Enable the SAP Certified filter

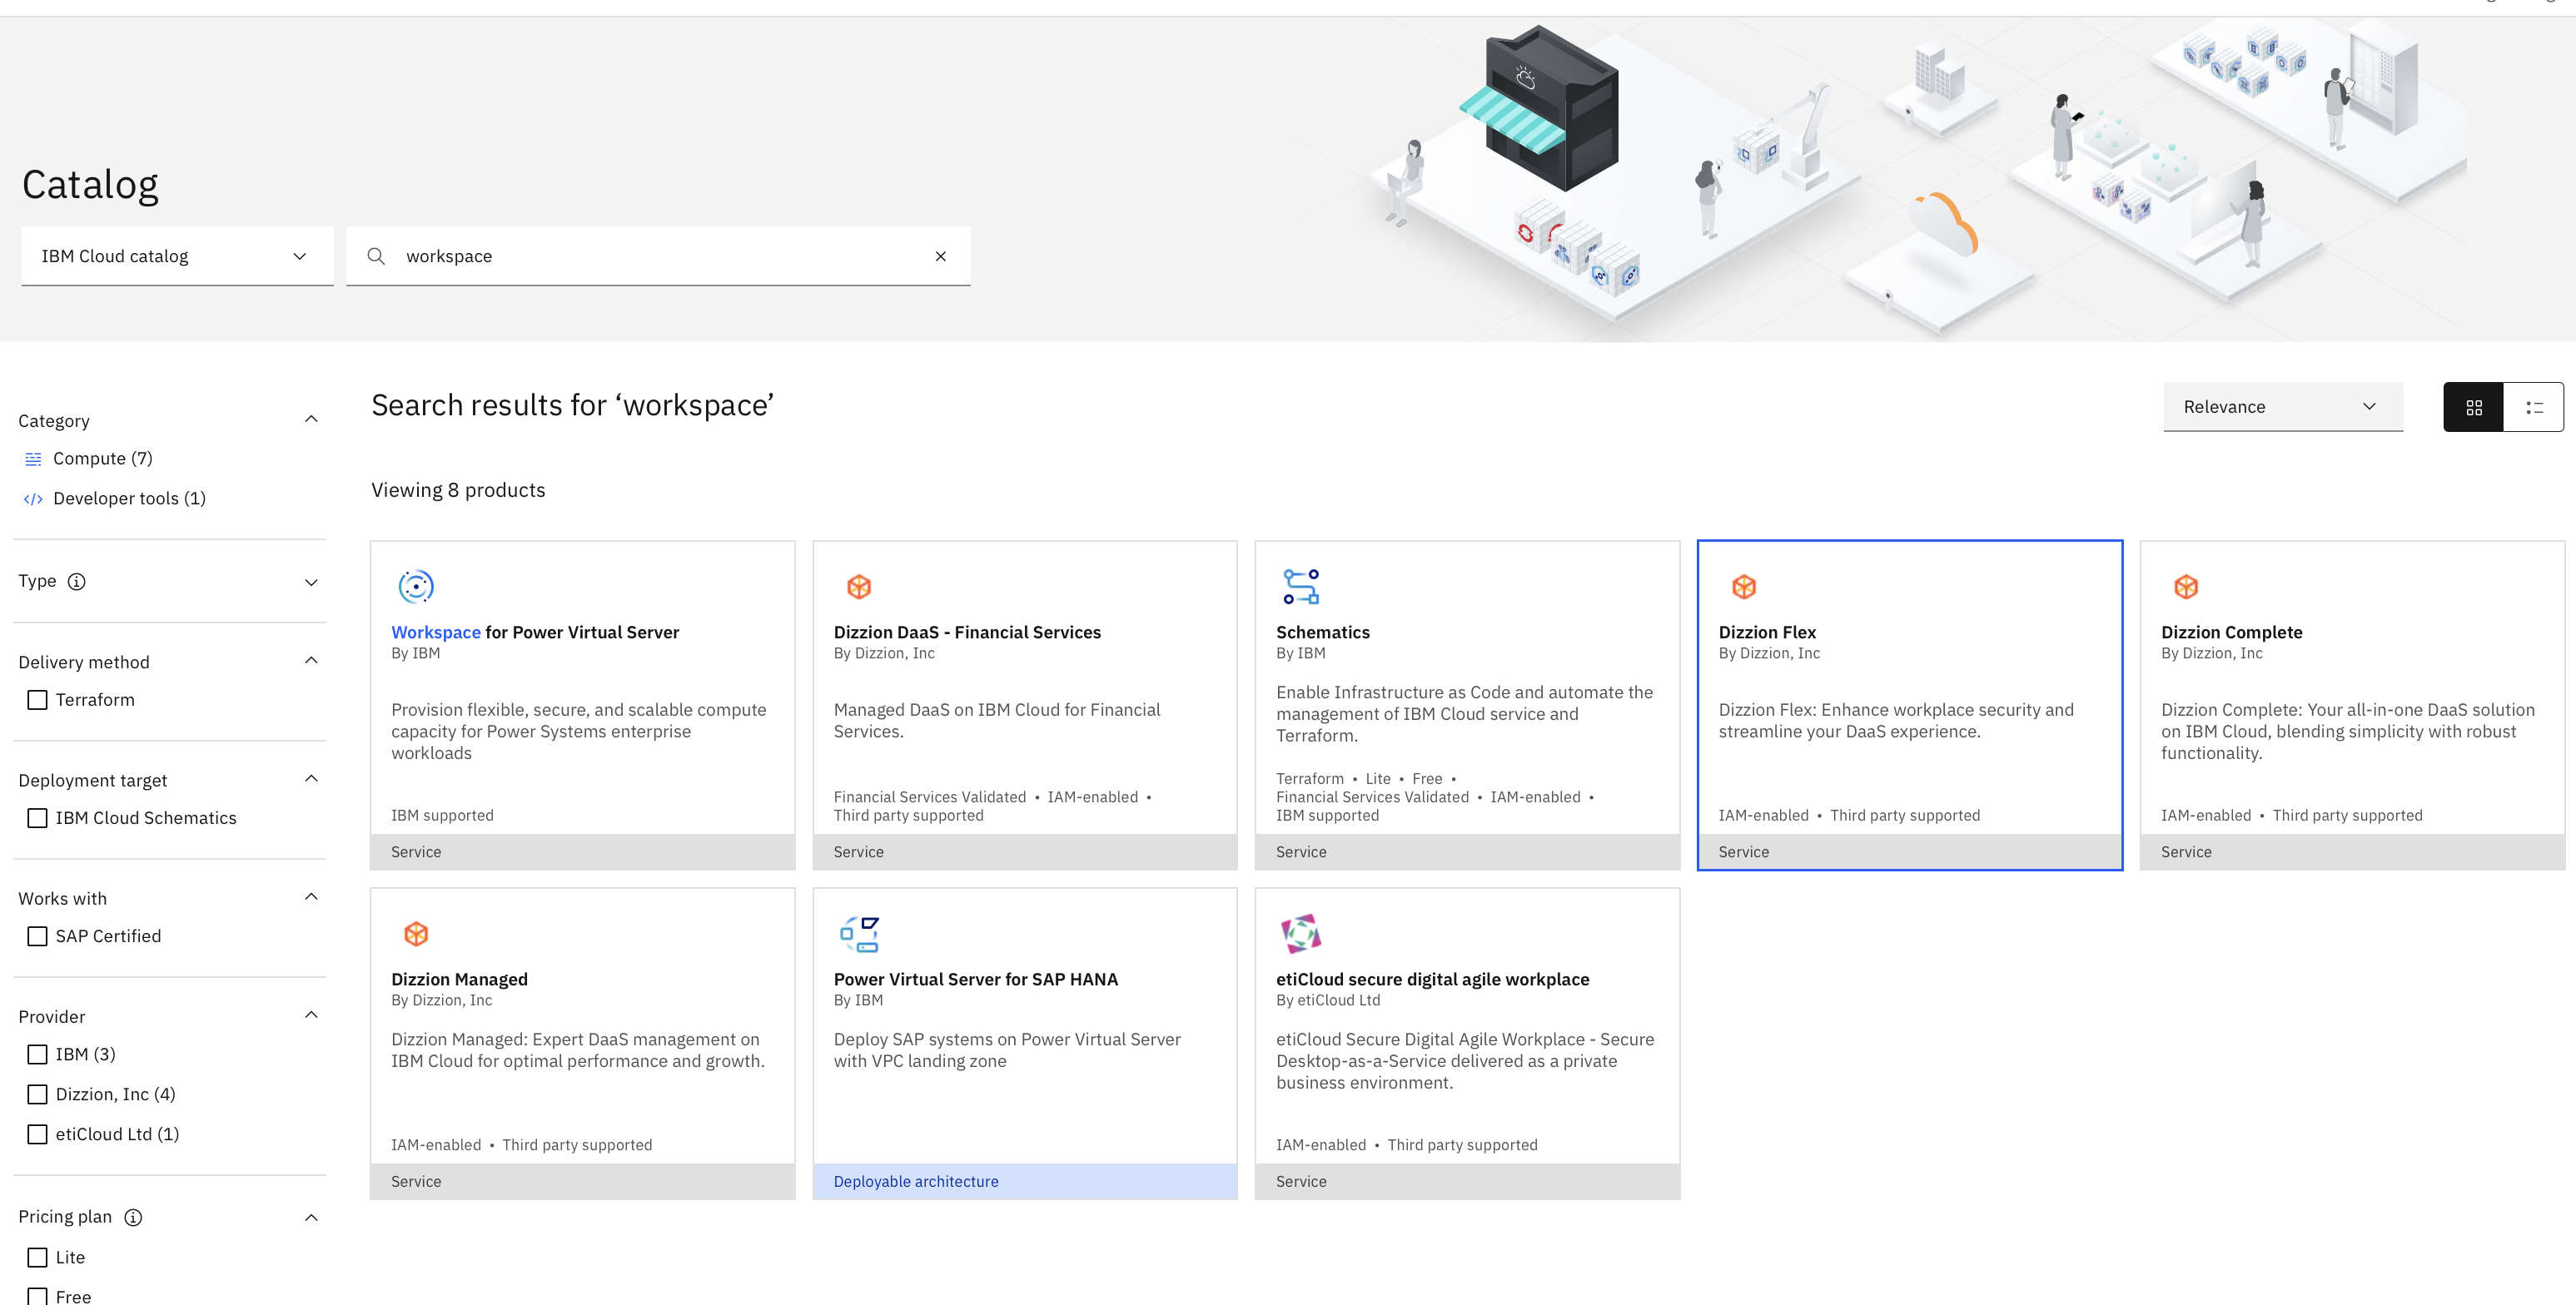37,936
